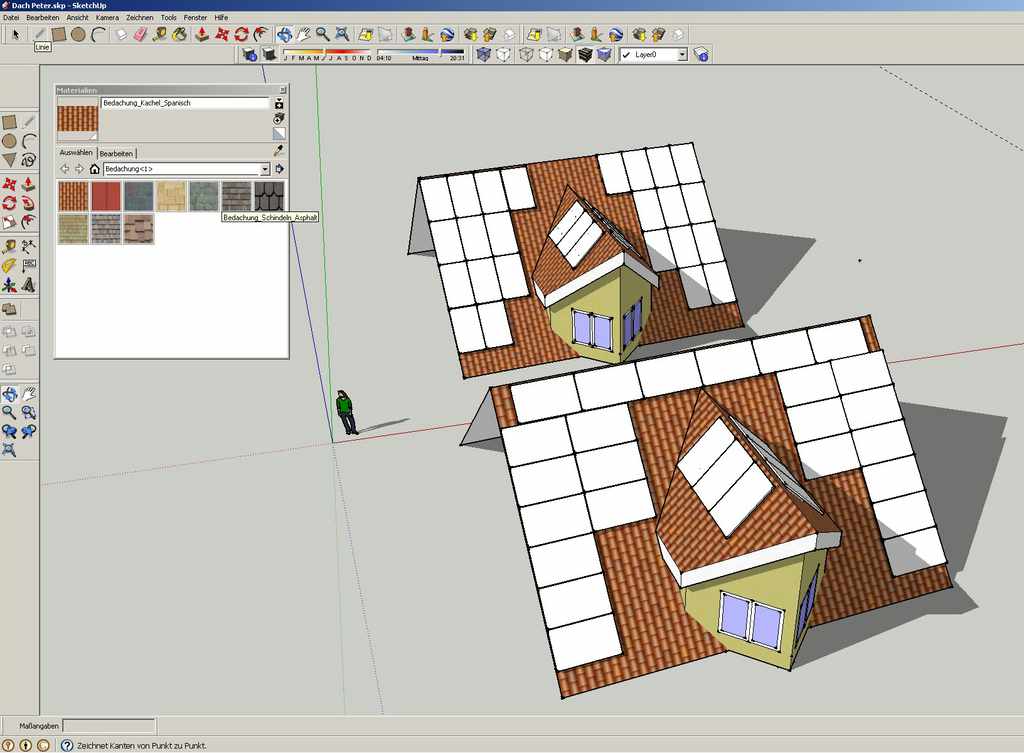The height and width of the screenshot is (753, 1024).
Task: Switch to the Bearbeiten tab in Materialien
Action: click(116, 153)
